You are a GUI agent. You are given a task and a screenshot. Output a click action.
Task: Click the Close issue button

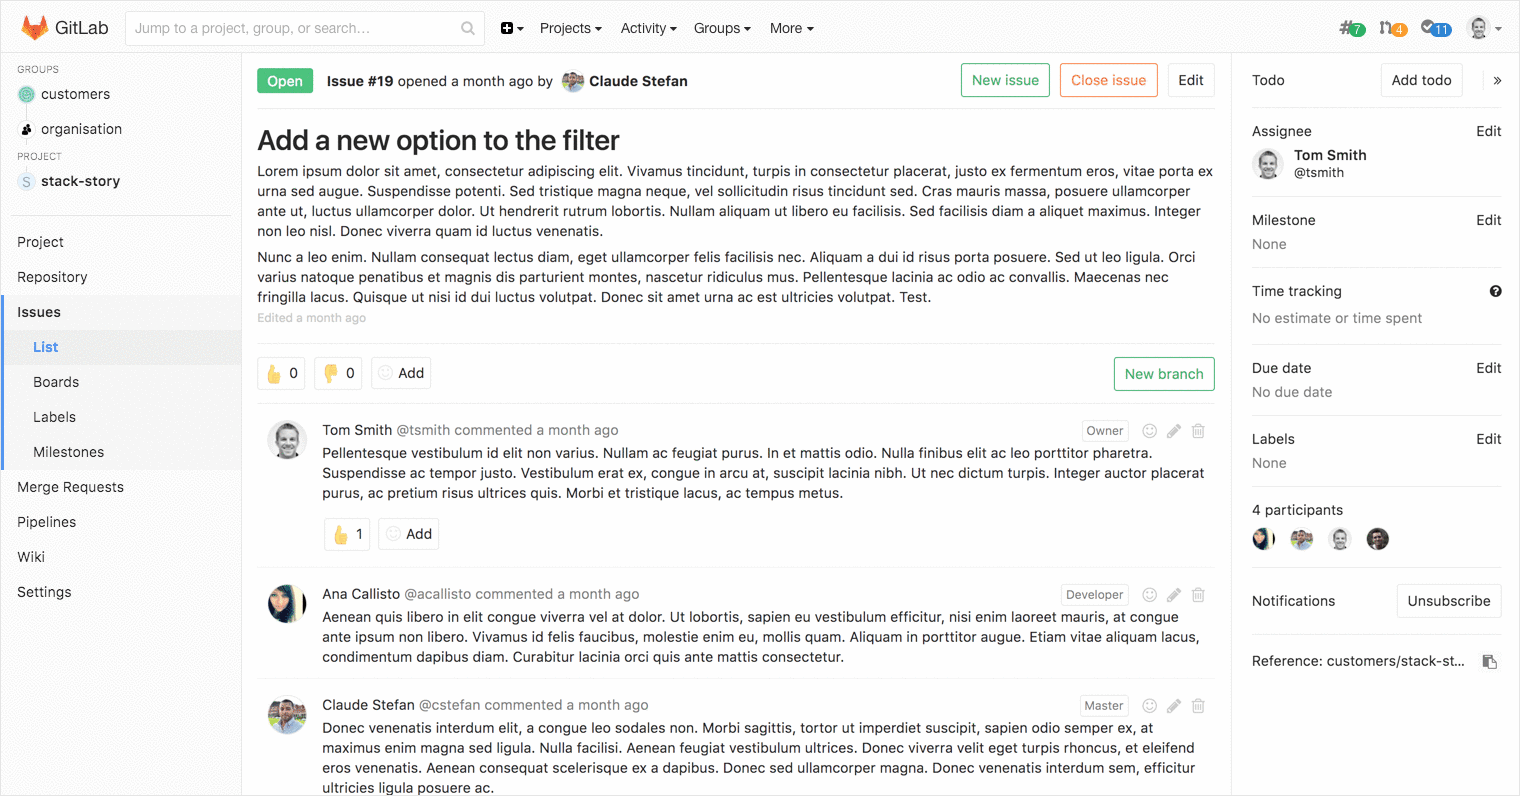pos(1108,81)
